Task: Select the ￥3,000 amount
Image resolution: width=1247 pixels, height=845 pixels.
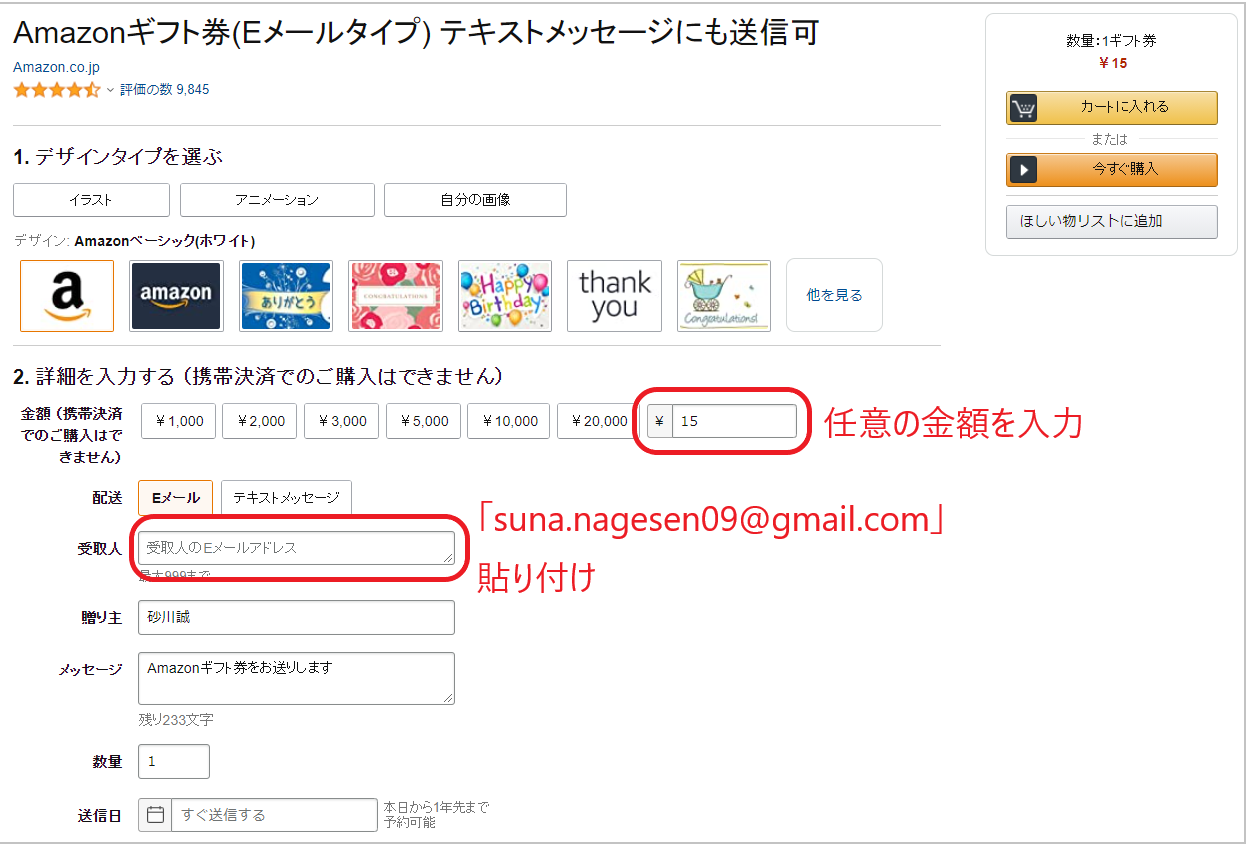Action: [342, 421]
